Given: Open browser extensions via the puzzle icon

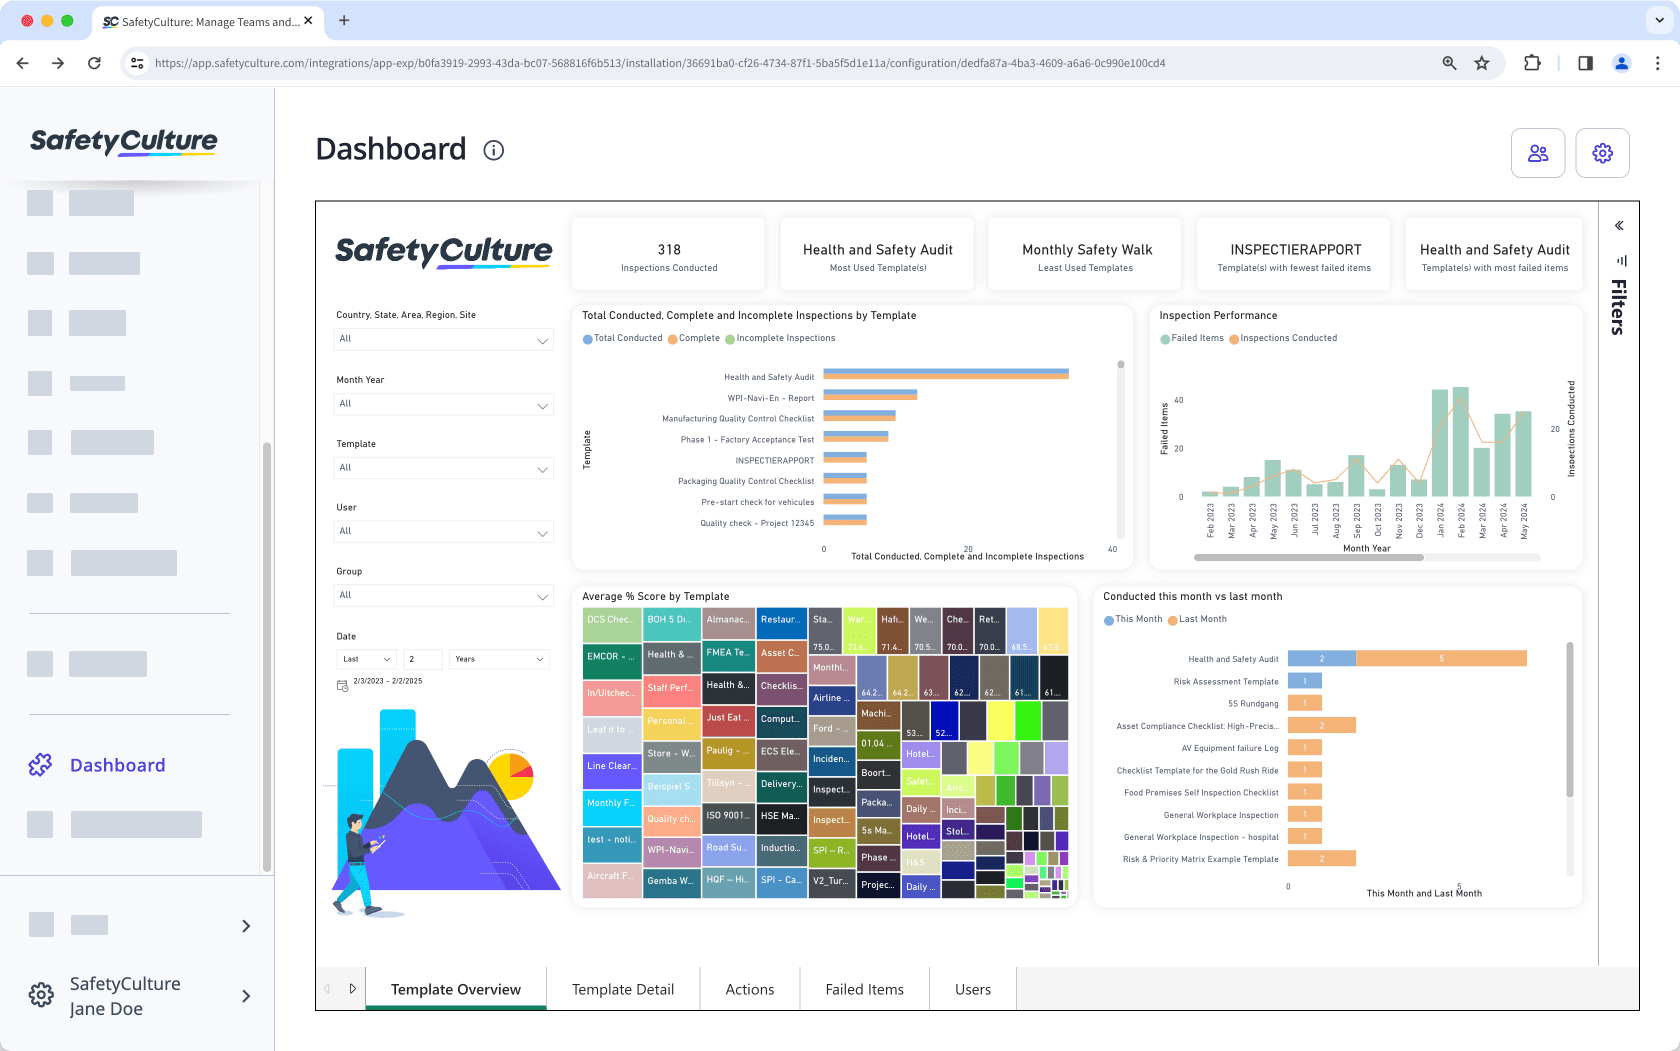Looking at the screenshot, I should click(1532, 62).
